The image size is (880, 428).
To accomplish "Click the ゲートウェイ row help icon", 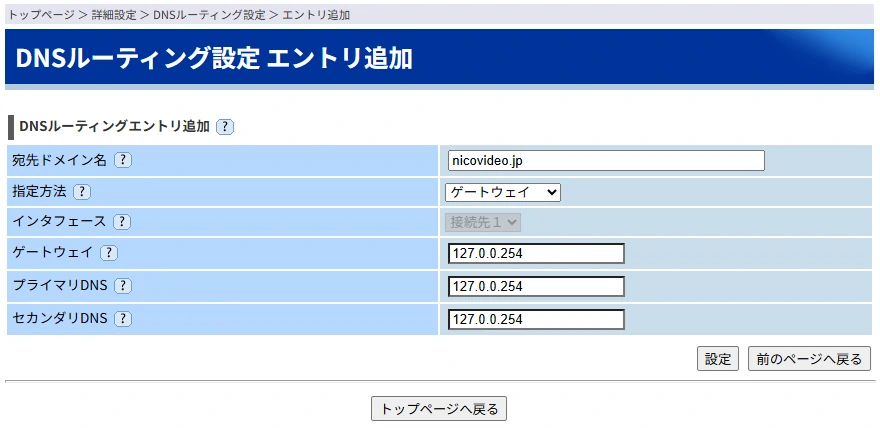I will pos(109,254).
